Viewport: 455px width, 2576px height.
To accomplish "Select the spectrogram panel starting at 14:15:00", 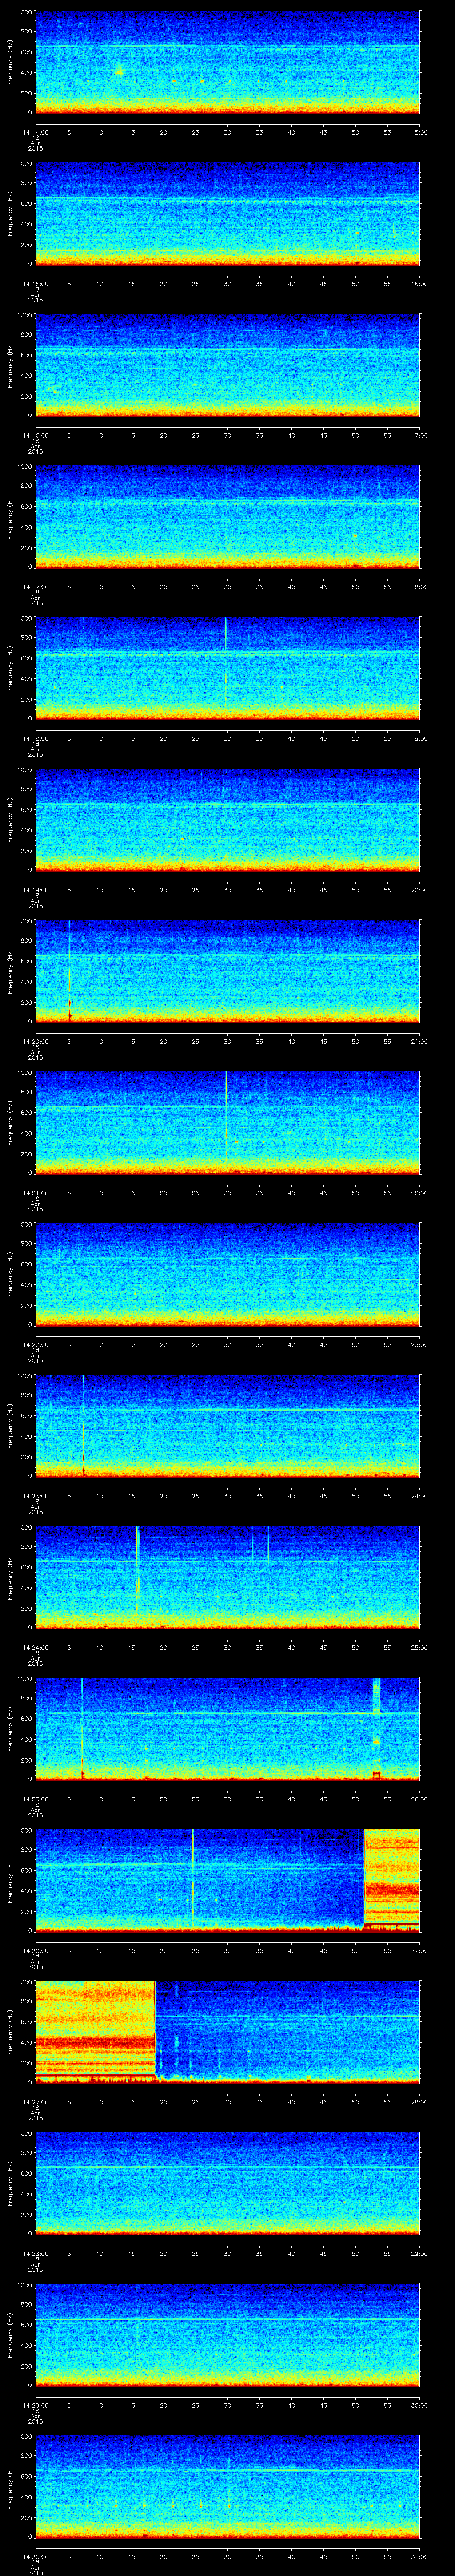I will 228,213.
